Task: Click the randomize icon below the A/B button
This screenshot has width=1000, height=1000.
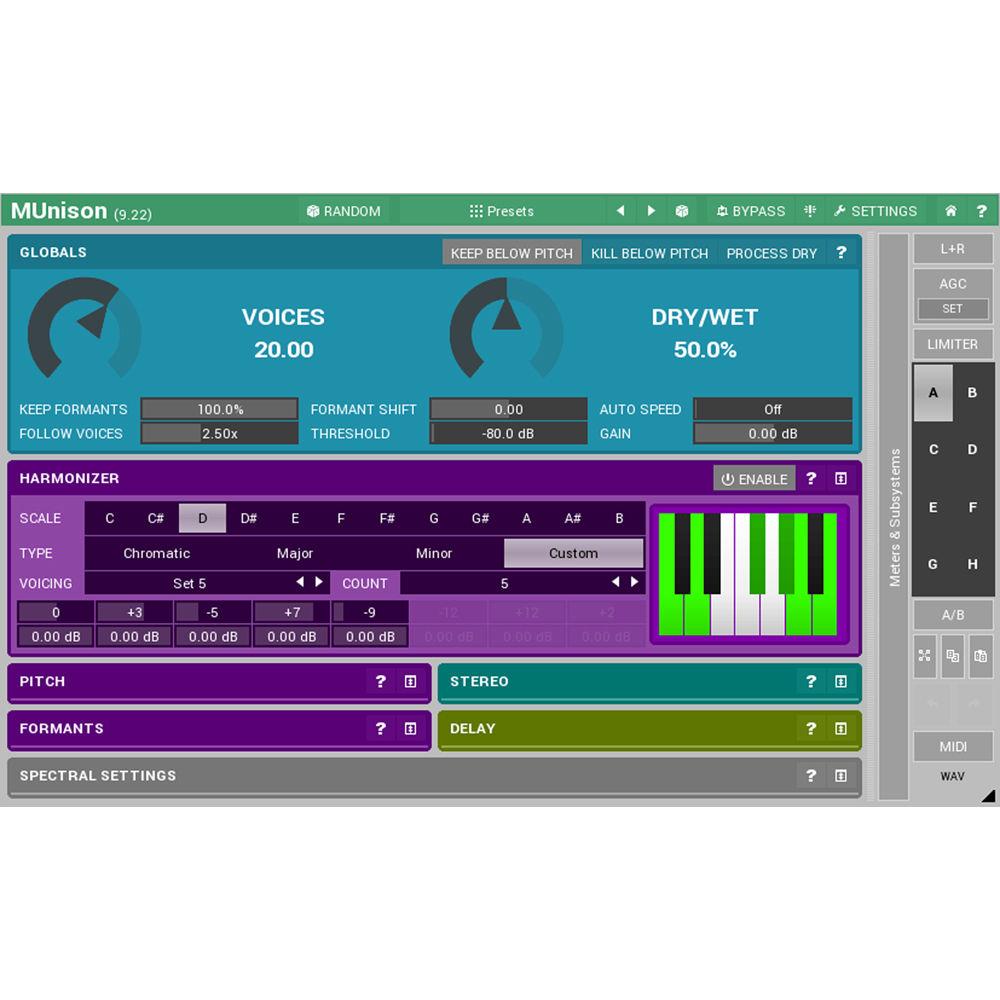Action: click(x=924, y=656)
